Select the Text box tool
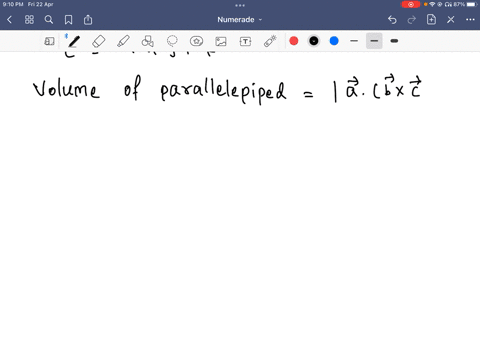This screenshot has width=480, height=360. pyautogui.click(x=245, y=41)
